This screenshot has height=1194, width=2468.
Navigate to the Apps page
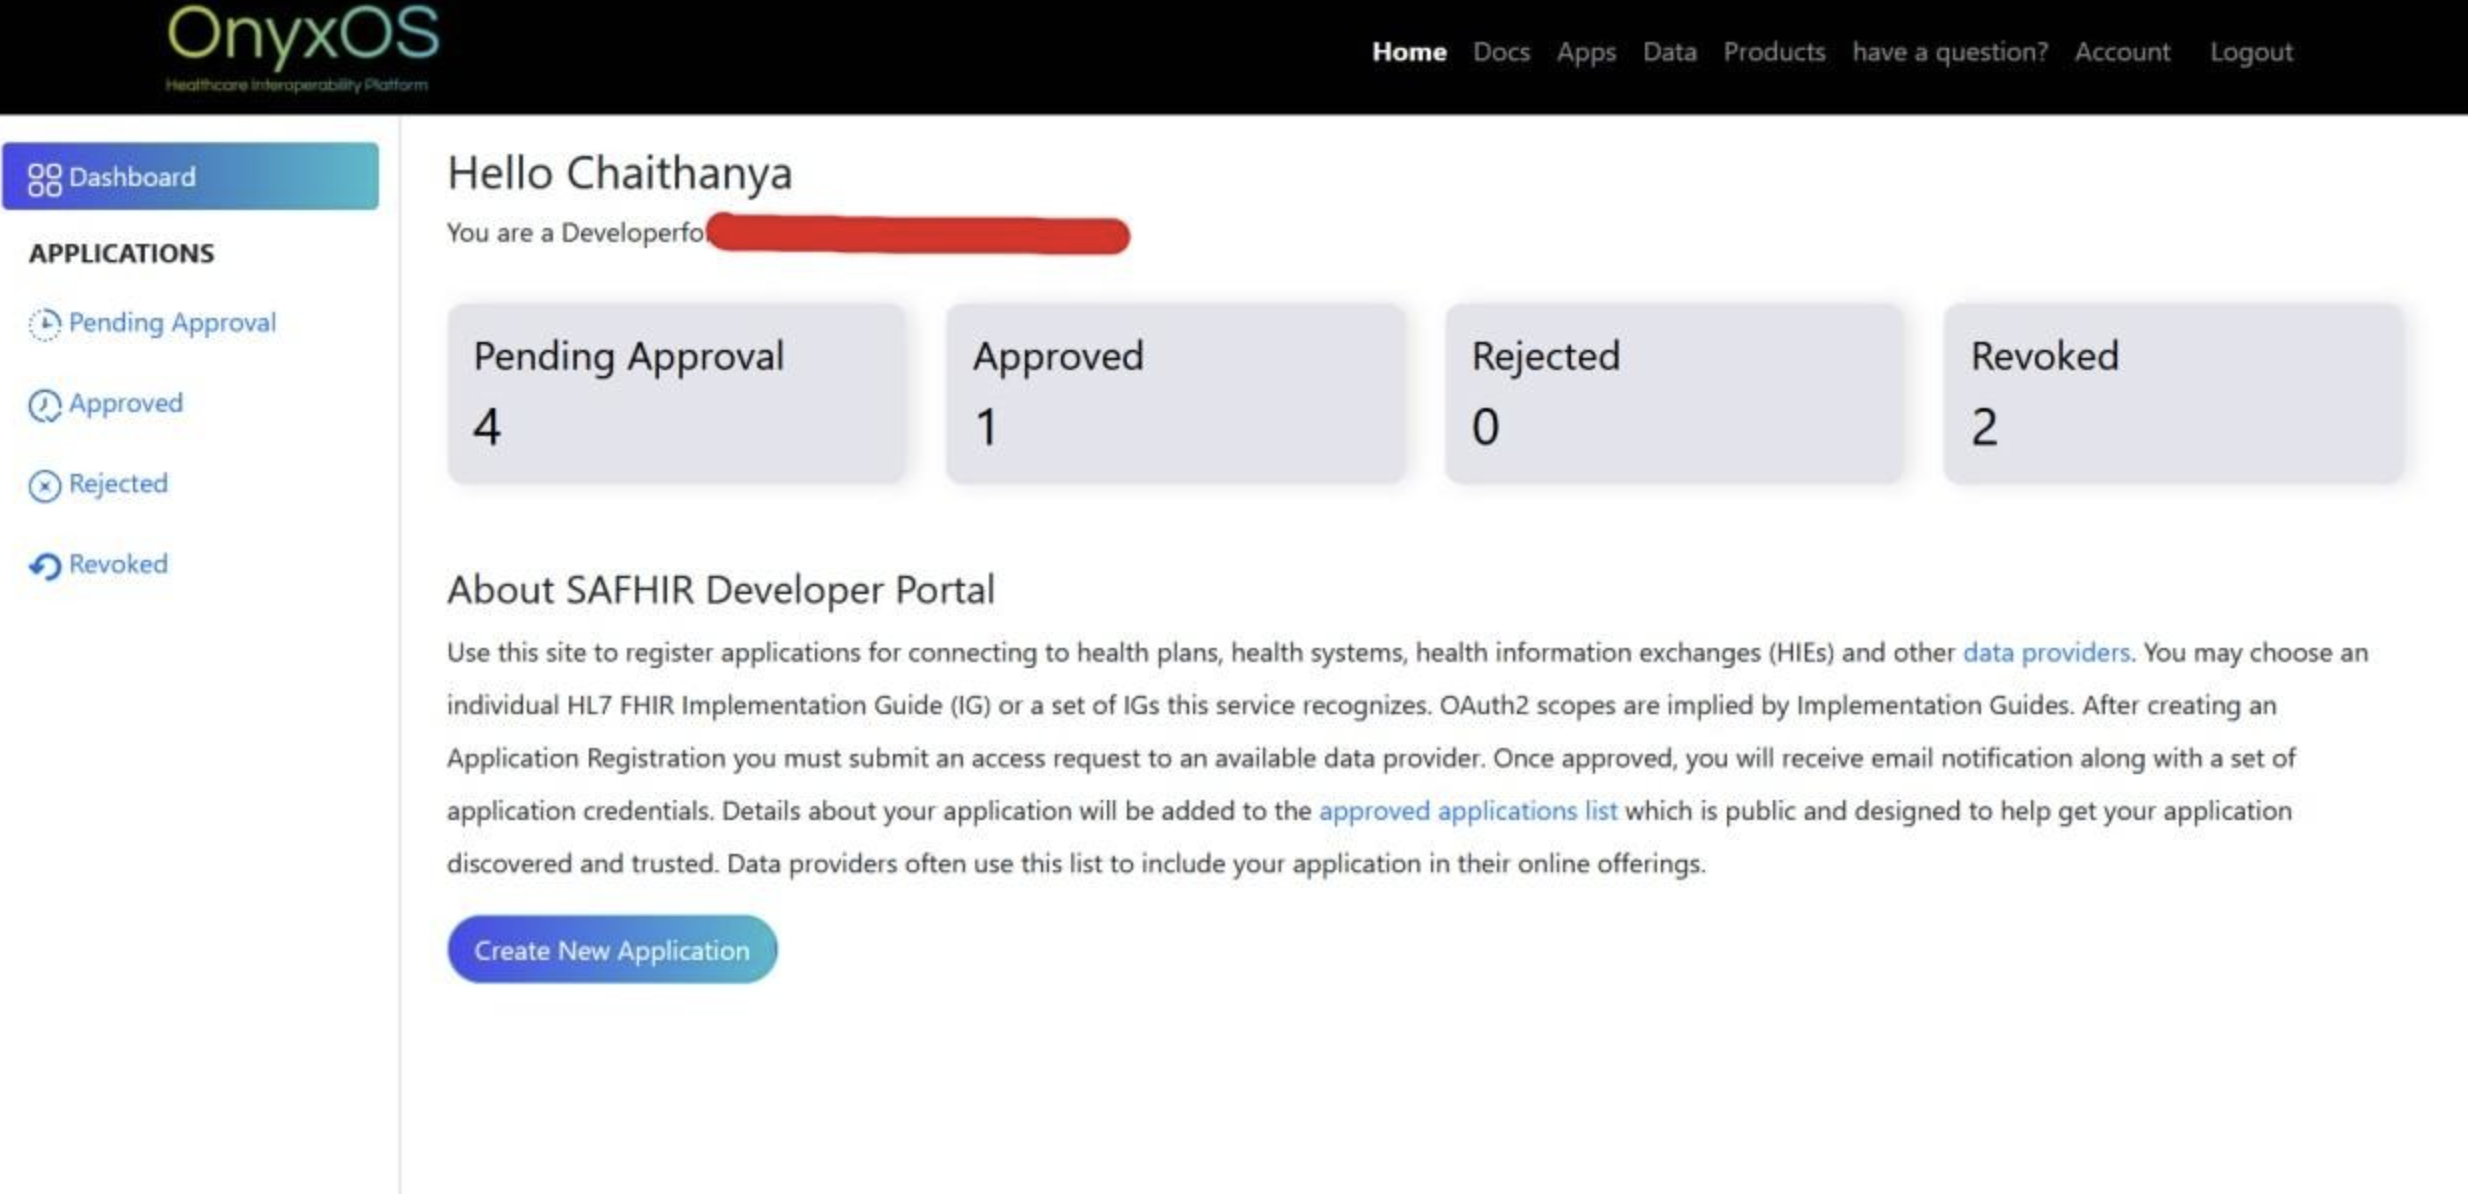(1585, 52)
